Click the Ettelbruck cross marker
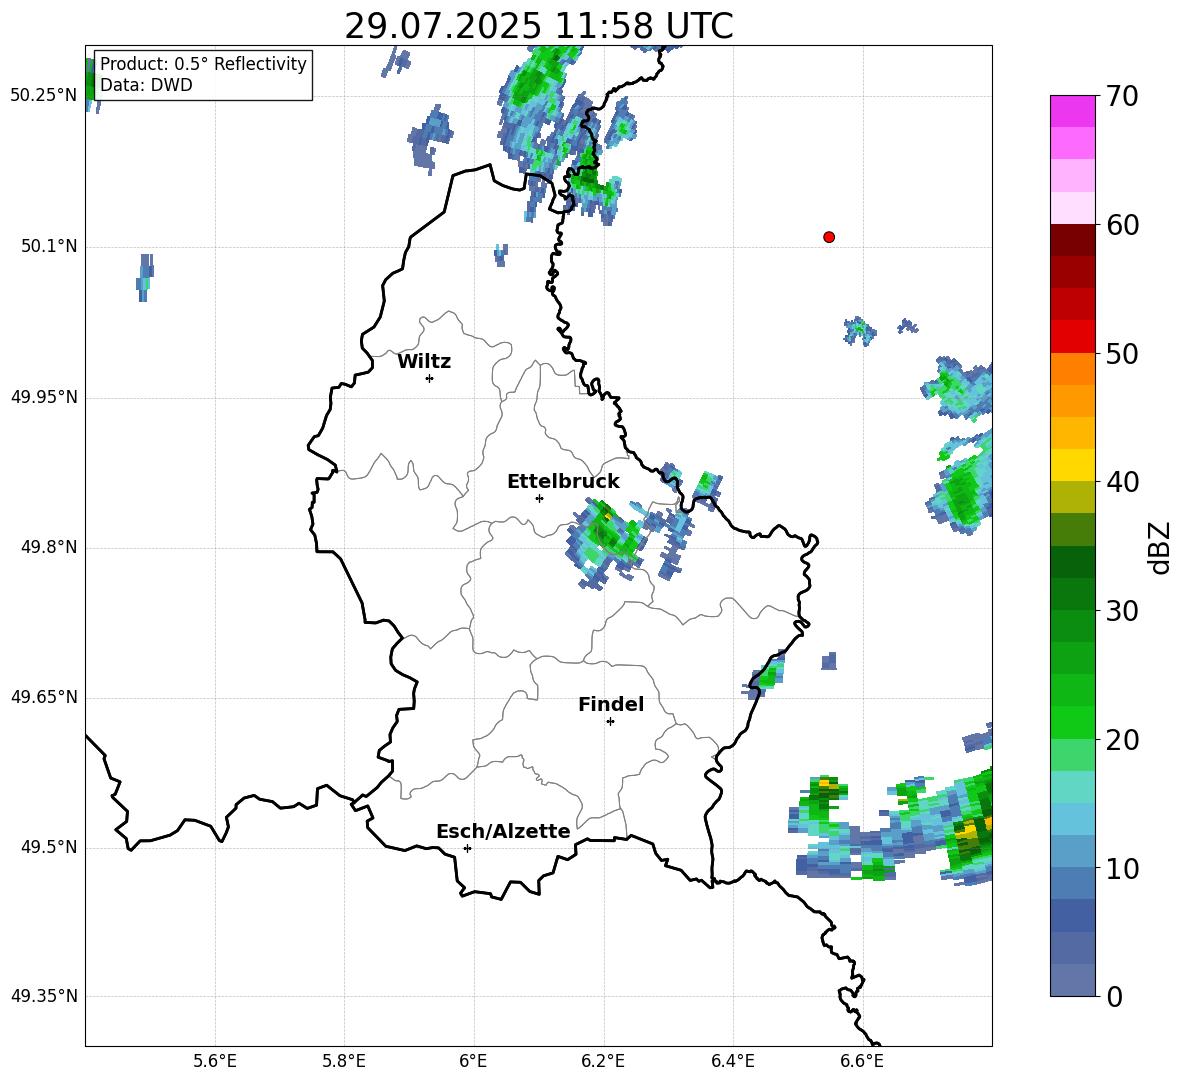 [x=539, y=498]
